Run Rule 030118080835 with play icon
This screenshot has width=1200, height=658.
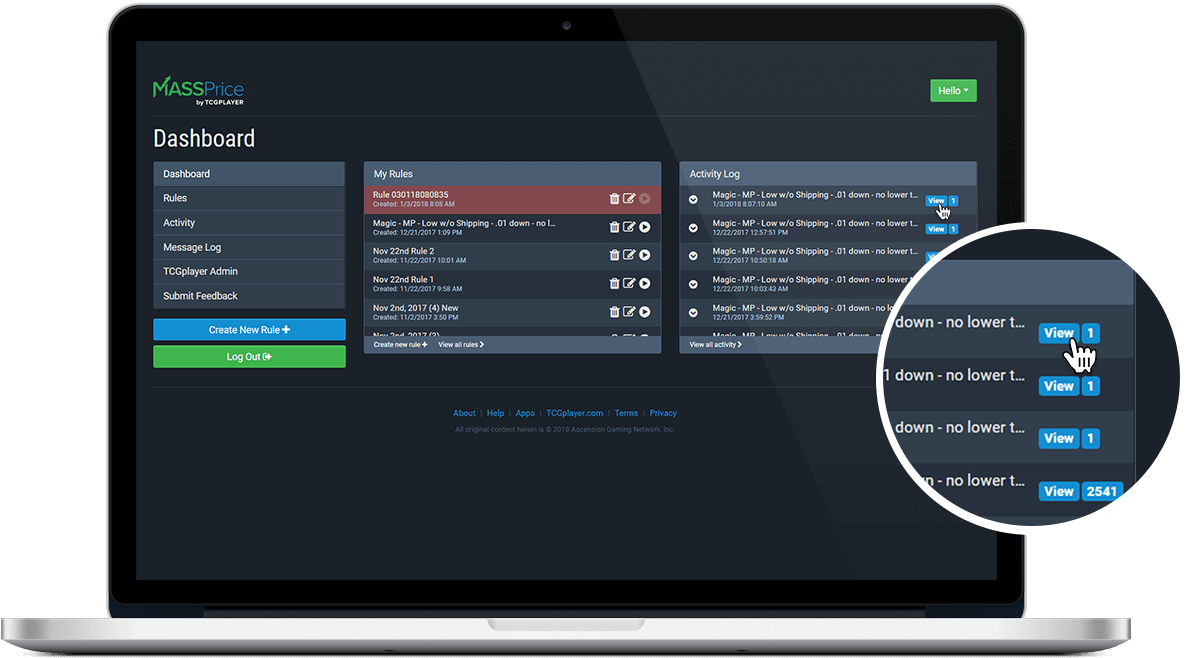tap(645, 199)
